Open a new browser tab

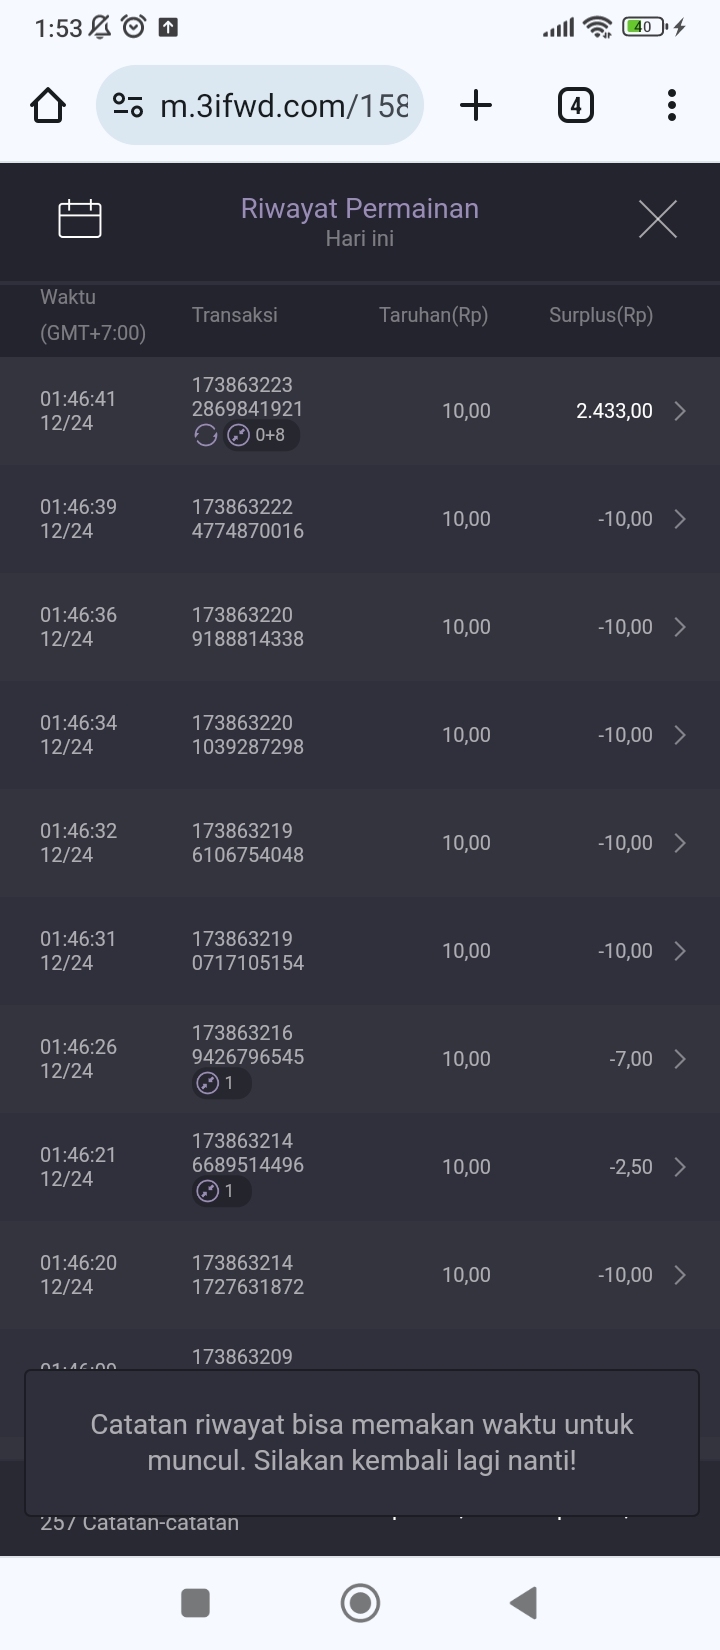(x=476, y=105)
